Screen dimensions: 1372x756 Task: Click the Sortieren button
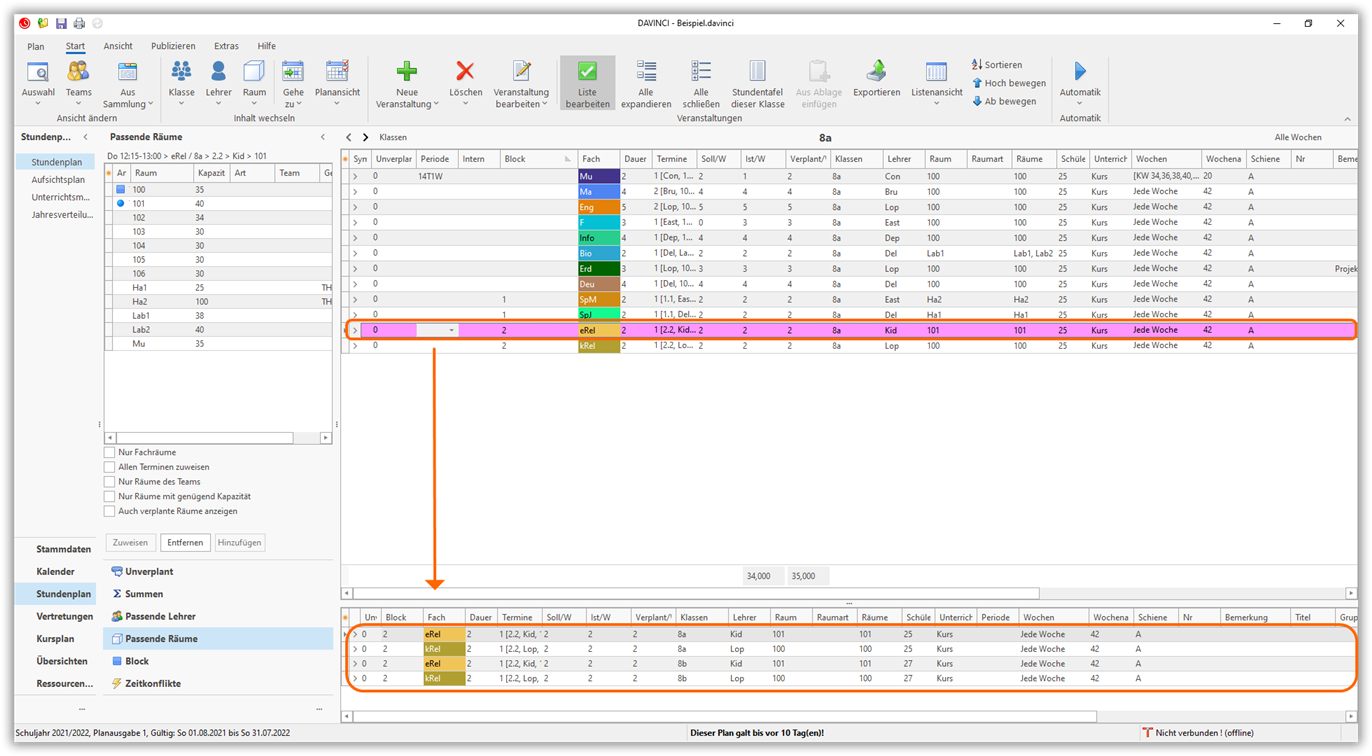(x=996, y=65)
